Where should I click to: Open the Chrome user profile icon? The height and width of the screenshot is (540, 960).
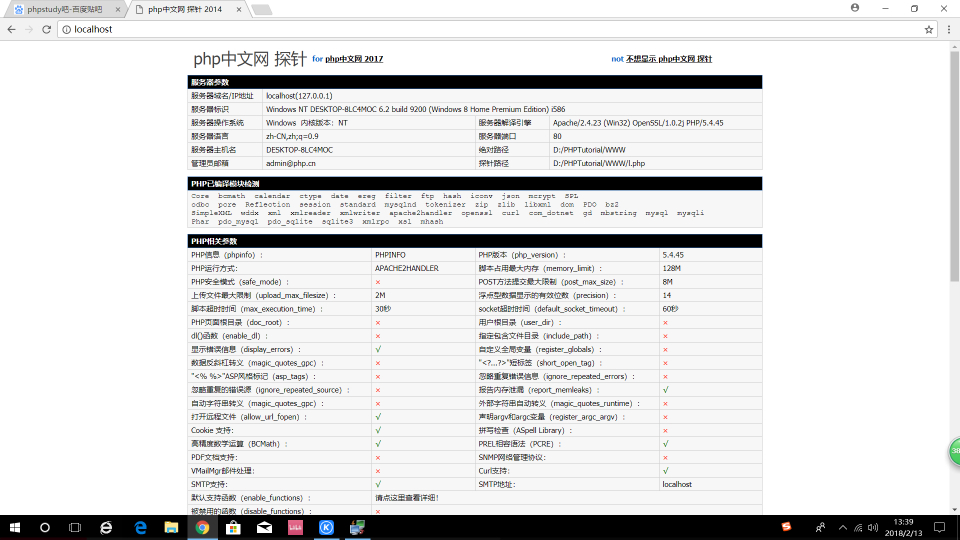point(855,8)
